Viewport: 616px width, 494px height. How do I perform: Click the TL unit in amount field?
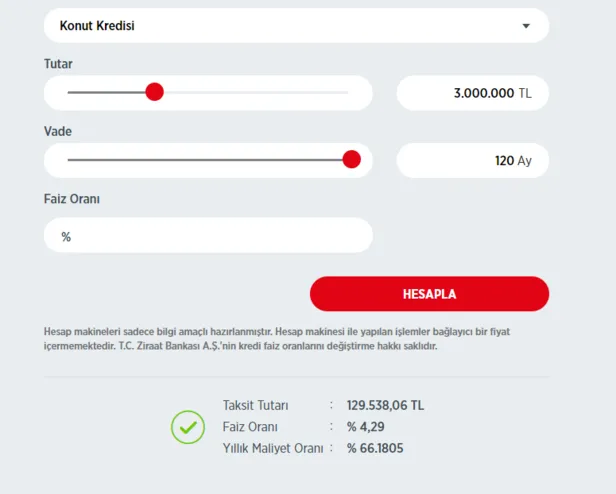pos(525,93)
